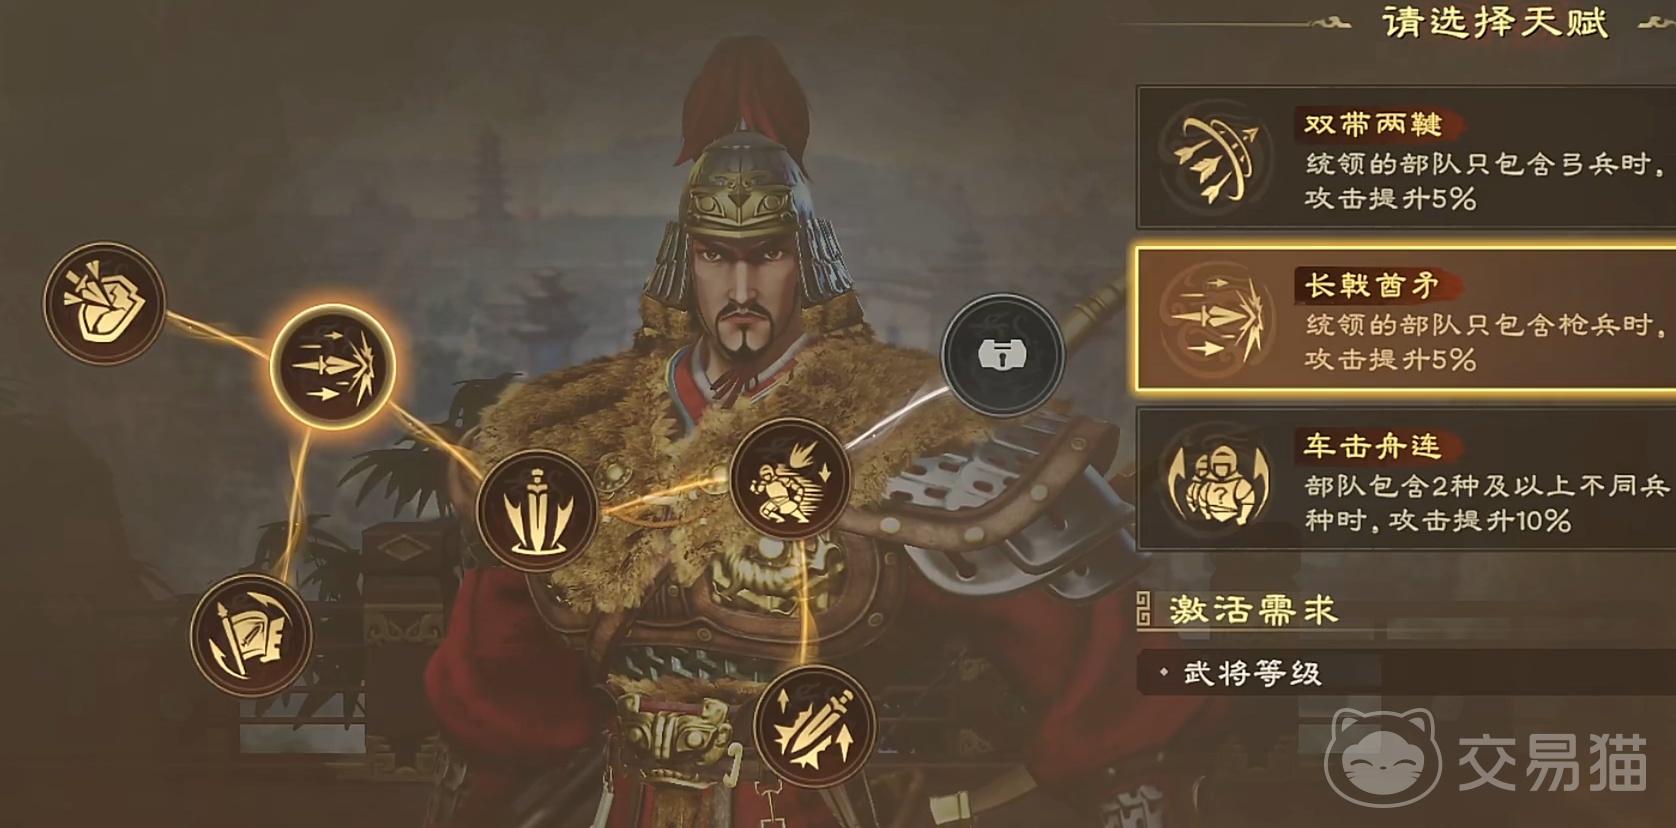Image resolution: width=1676 pixels, height=828 pixels.
Task: Choose the charging soldier talent node
Action: pos(790,480)
